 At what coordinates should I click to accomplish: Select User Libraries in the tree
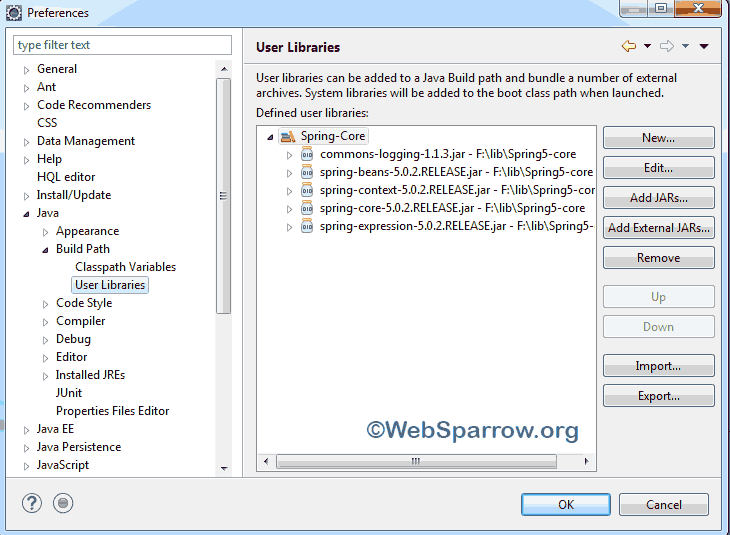[110, 285]
